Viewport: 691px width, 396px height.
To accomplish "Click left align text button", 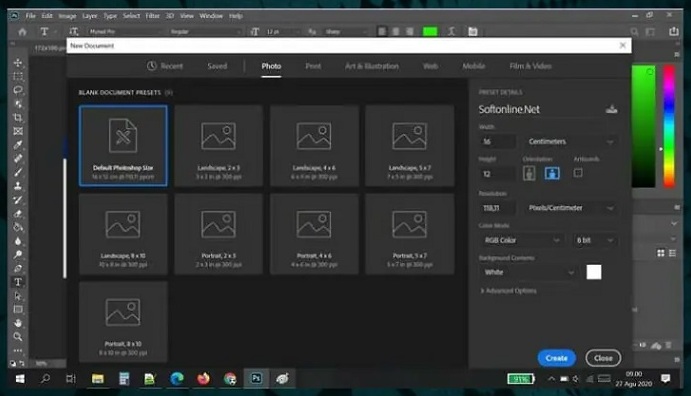I will point(382,31).
